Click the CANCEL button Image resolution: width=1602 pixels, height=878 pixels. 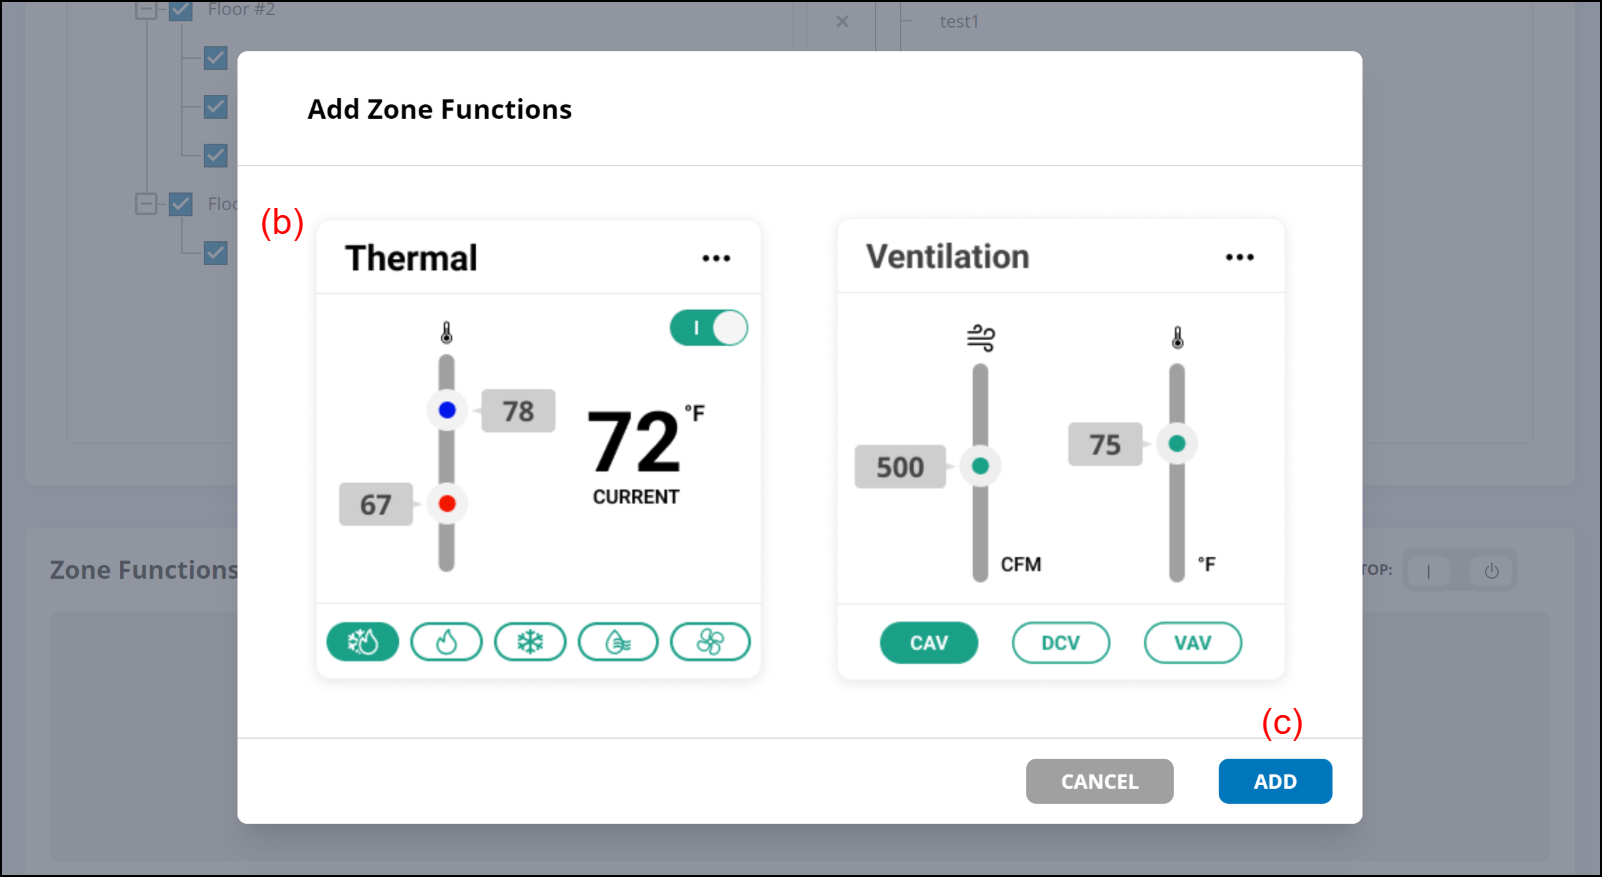click(x=1099, y=781)
